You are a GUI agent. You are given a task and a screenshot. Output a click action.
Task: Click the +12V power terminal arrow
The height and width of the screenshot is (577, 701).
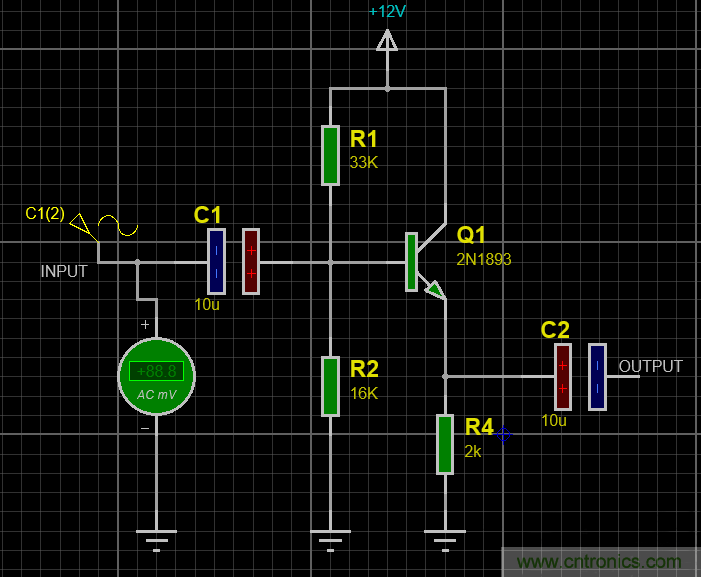click(x=387, y=41)
